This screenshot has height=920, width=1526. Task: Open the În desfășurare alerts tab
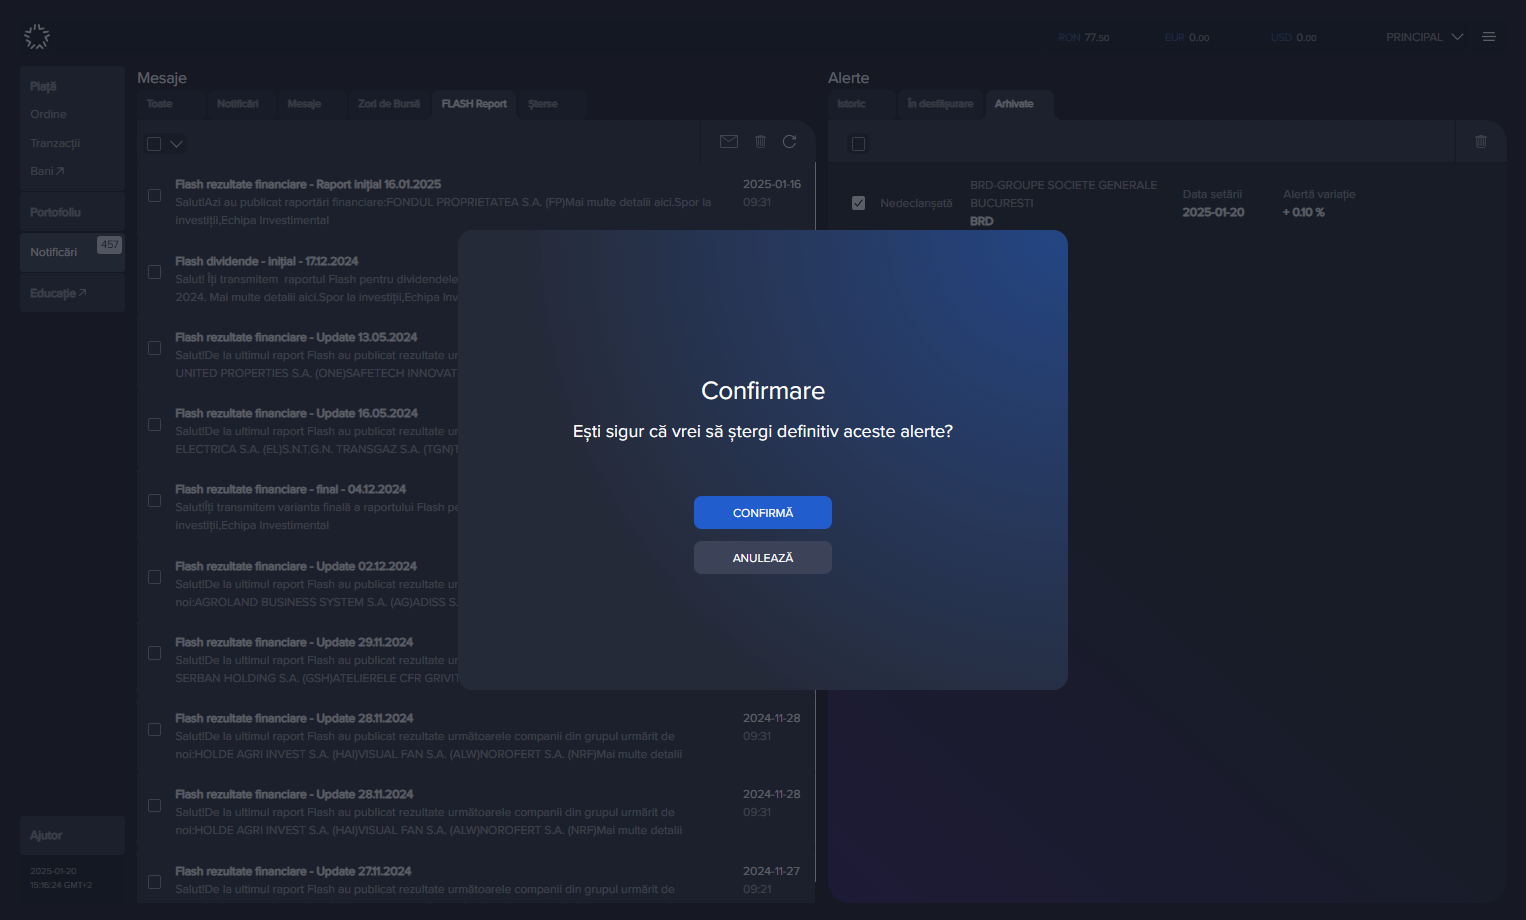click(x=940, y=104)
